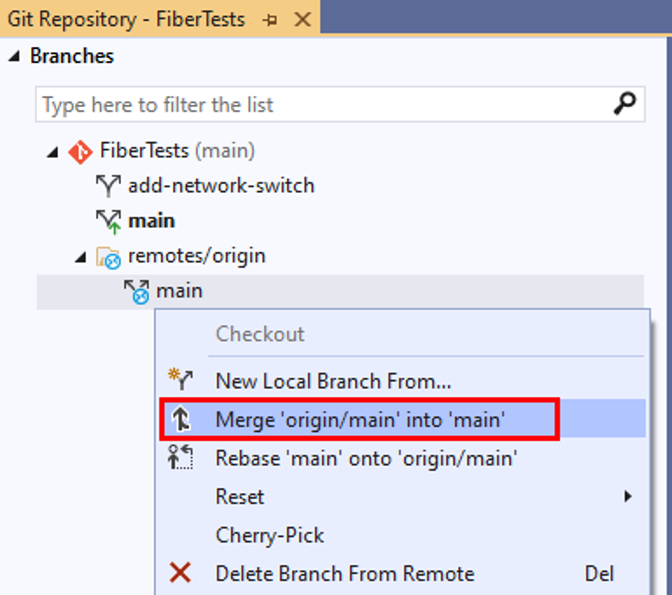Click the Rebase icon in context menu

[x=180, y=458]
